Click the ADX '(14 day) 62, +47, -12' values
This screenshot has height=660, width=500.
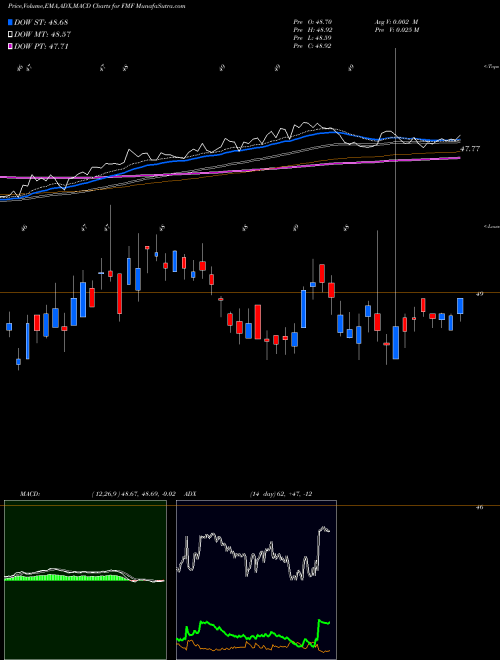tap(281, 494)
